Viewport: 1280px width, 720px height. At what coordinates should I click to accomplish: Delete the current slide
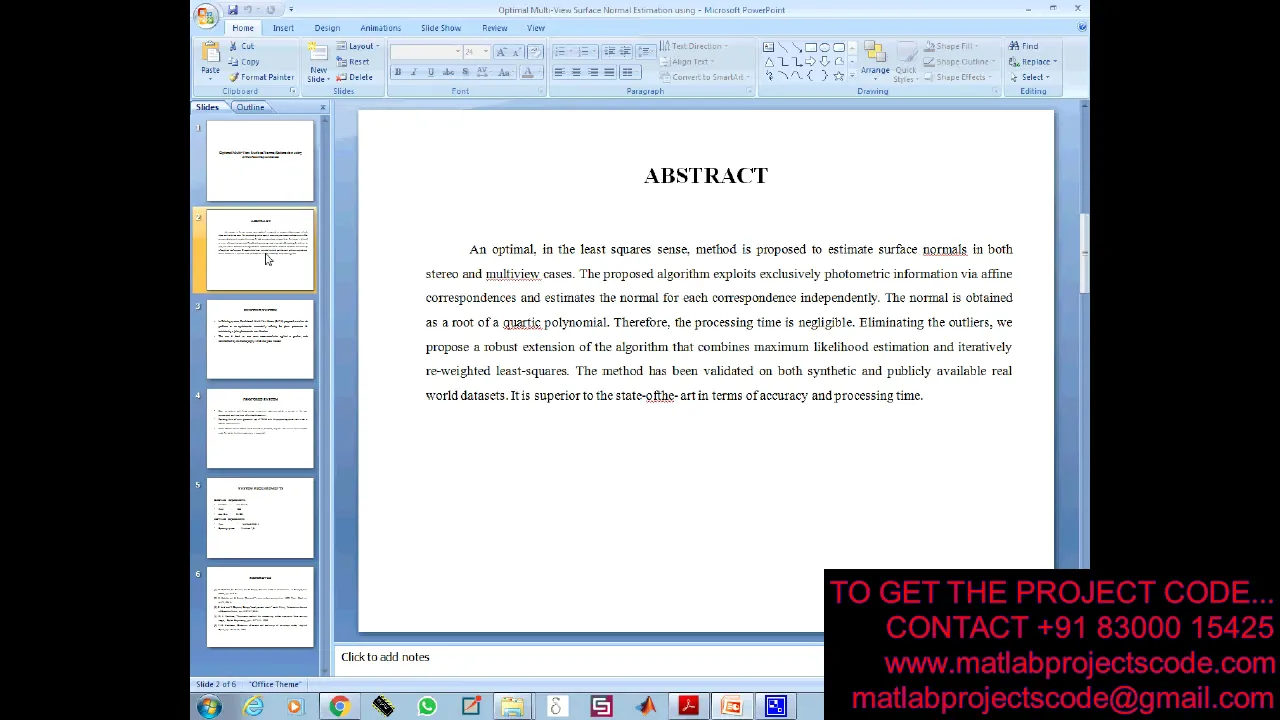(x=353, y=77)
